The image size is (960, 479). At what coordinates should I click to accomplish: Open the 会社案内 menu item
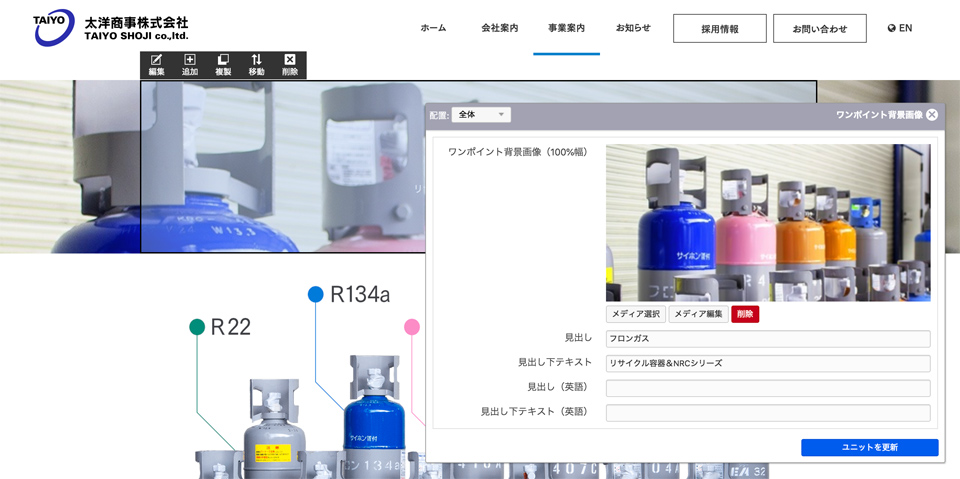[x=499, y=28]
